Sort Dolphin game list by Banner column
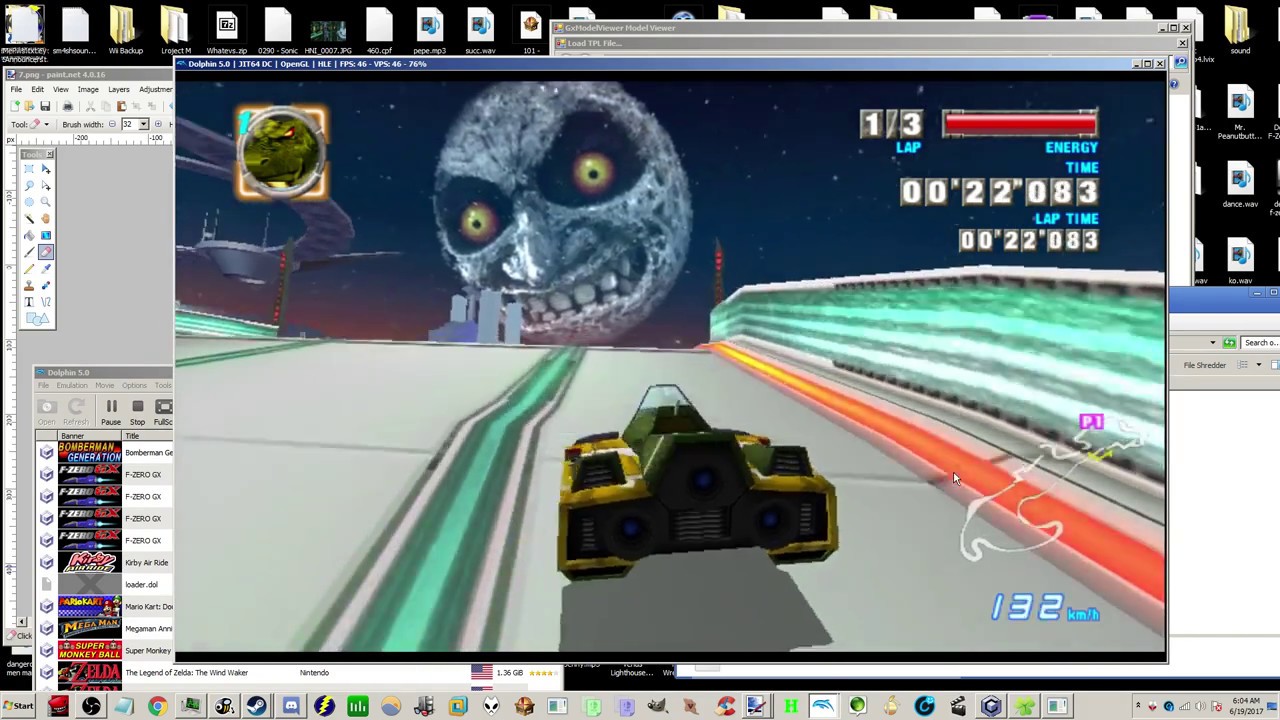The image size is (1280, 720). [x=89, y=436]
